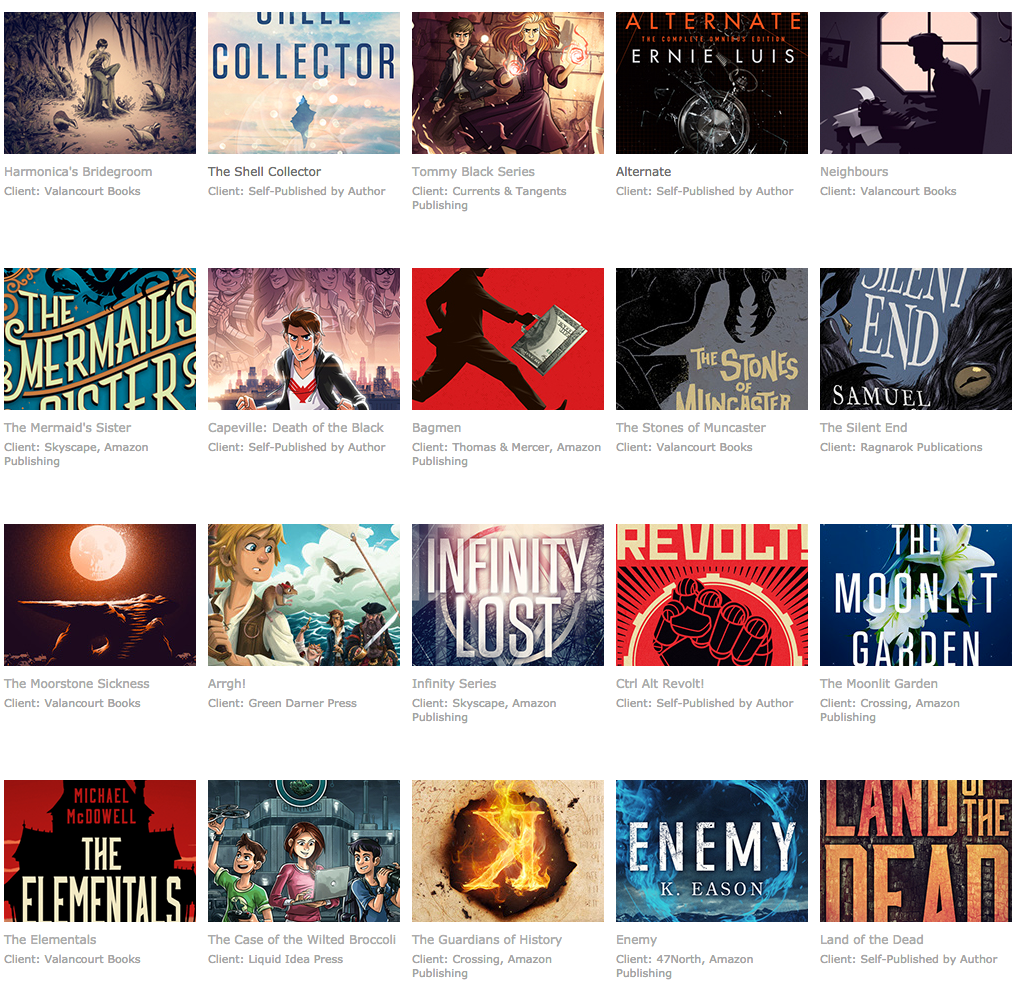Follow The Moonlit Garden title link

878,684
